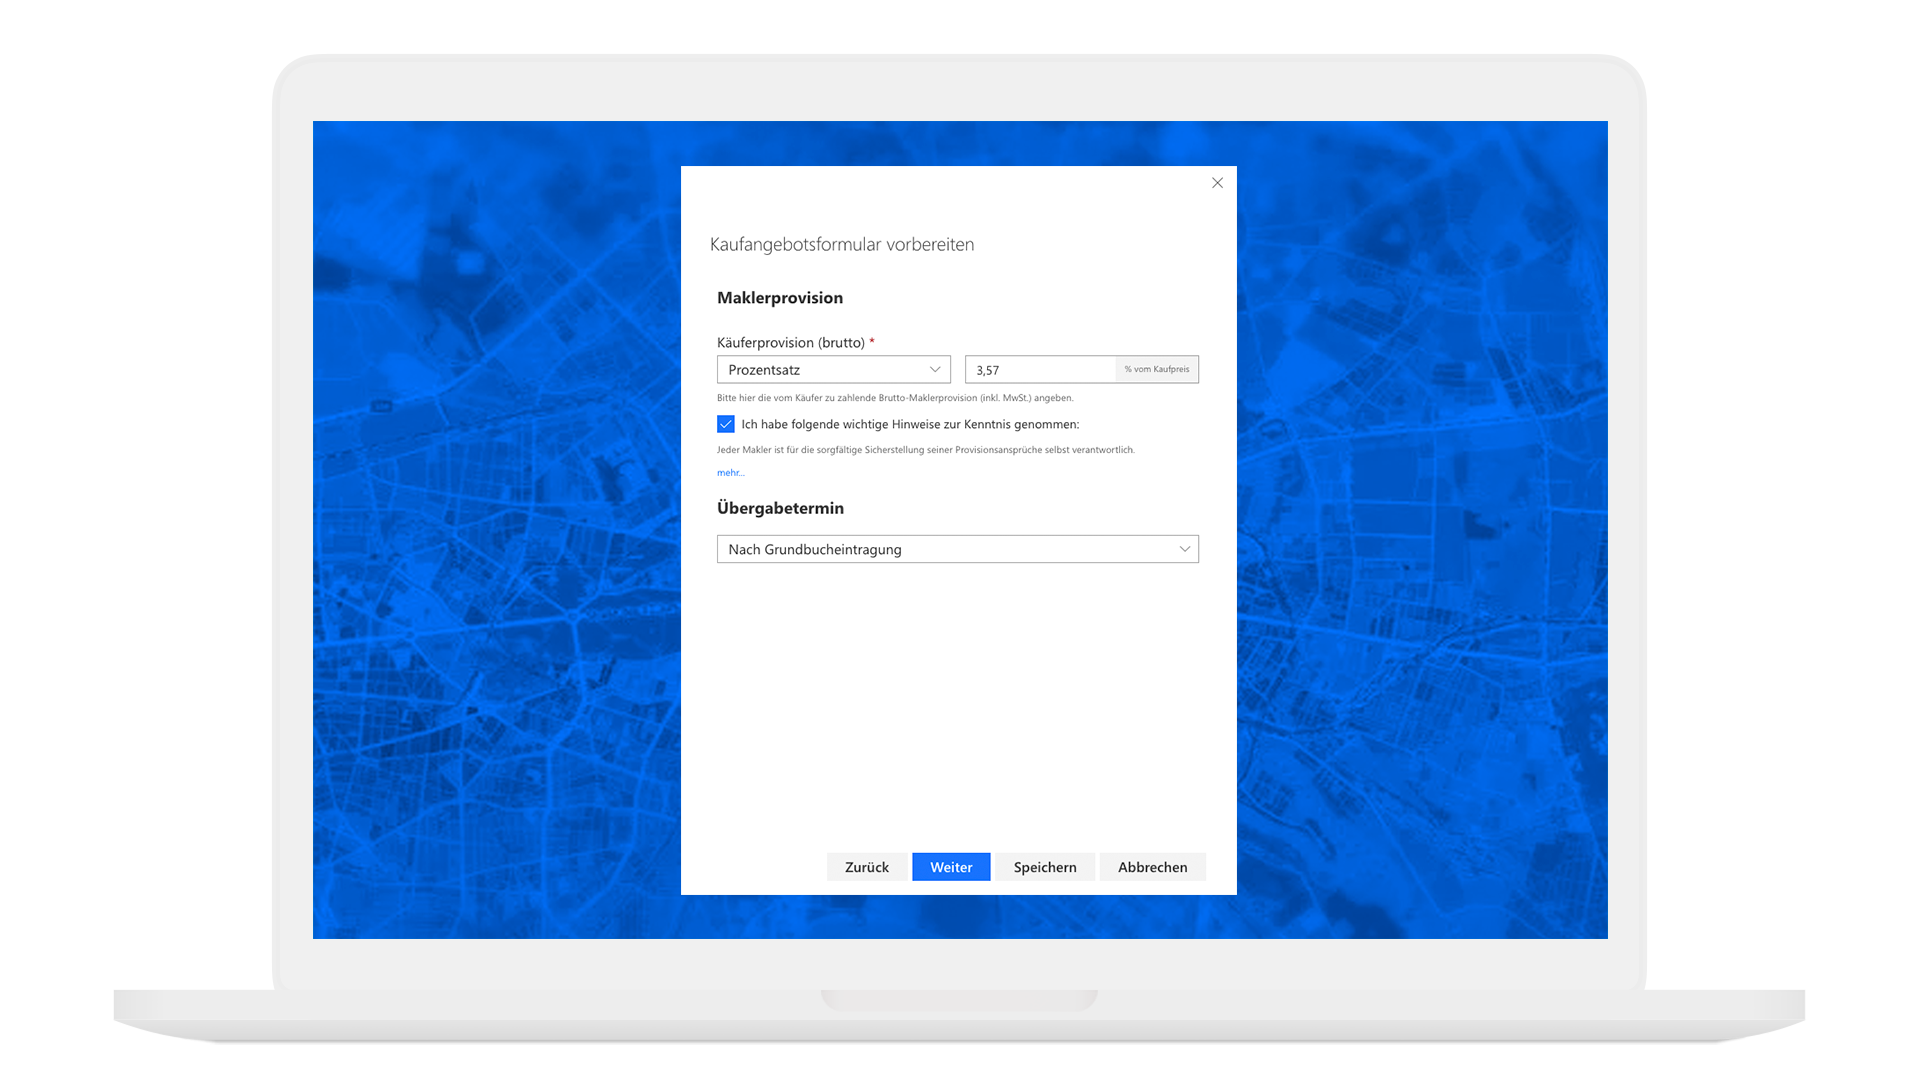
Task: Click the 3,57 commission value field
Action: (1040, 370)
